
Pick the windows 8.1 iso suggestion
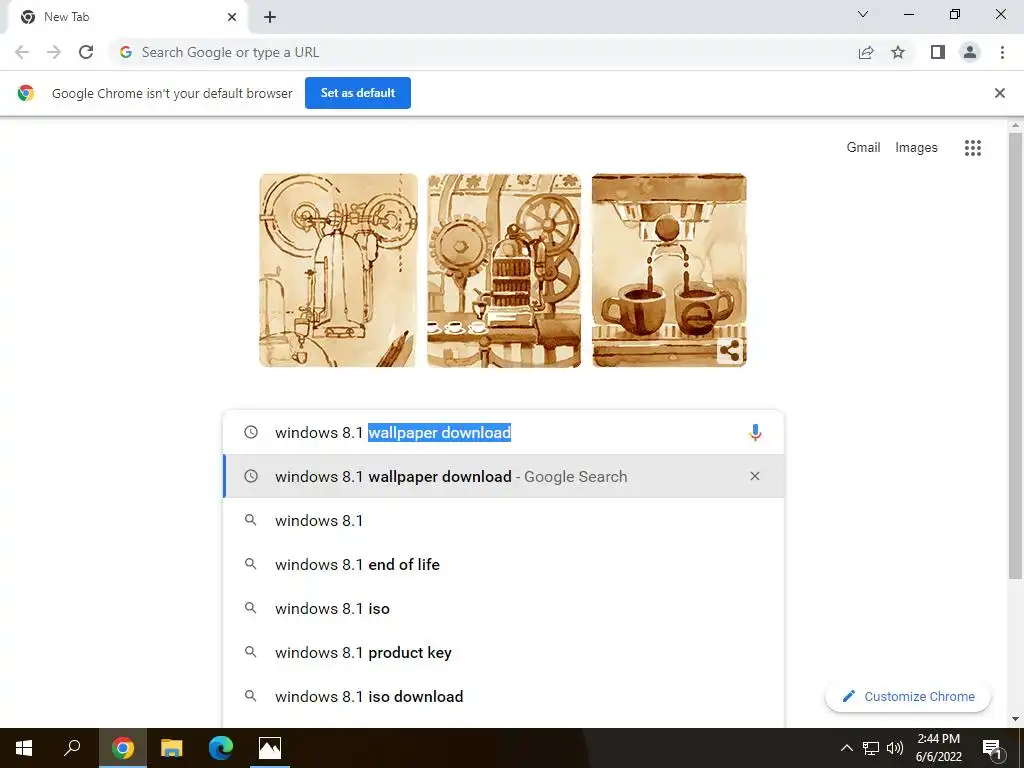pos(503,608)
